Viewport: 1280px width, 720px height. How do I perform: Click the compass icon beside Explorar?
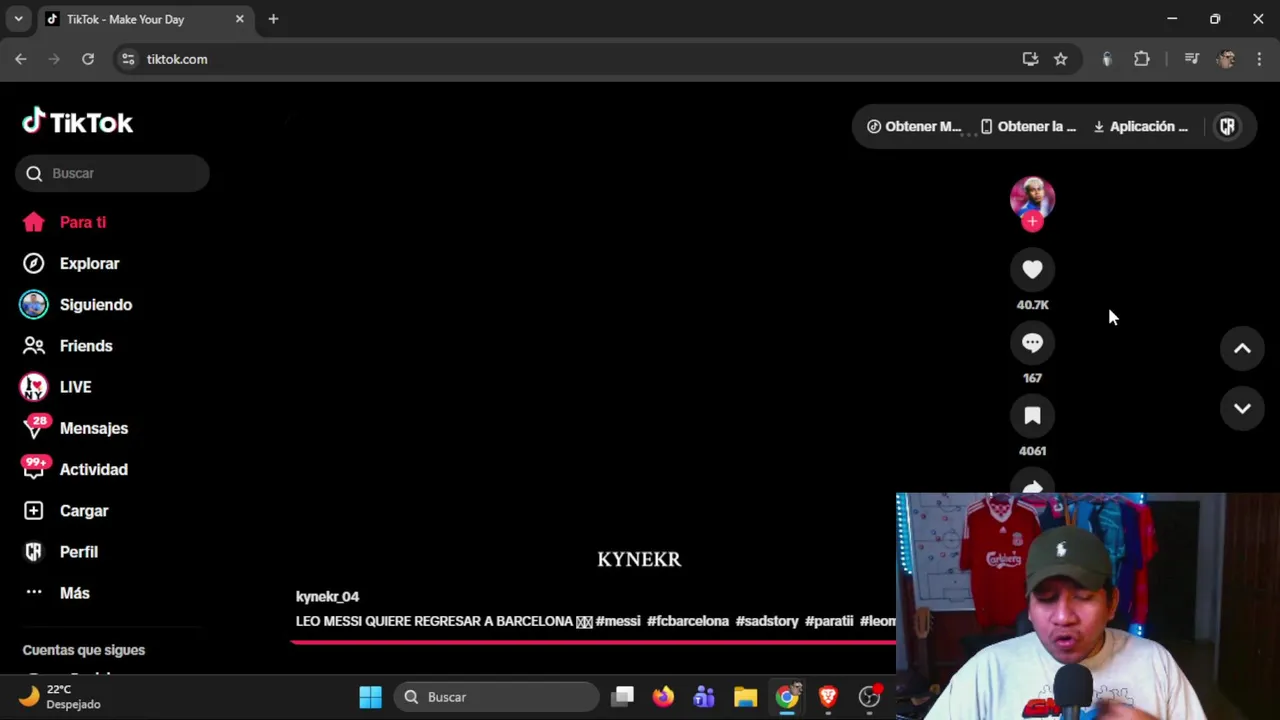[x=34, y=263]
